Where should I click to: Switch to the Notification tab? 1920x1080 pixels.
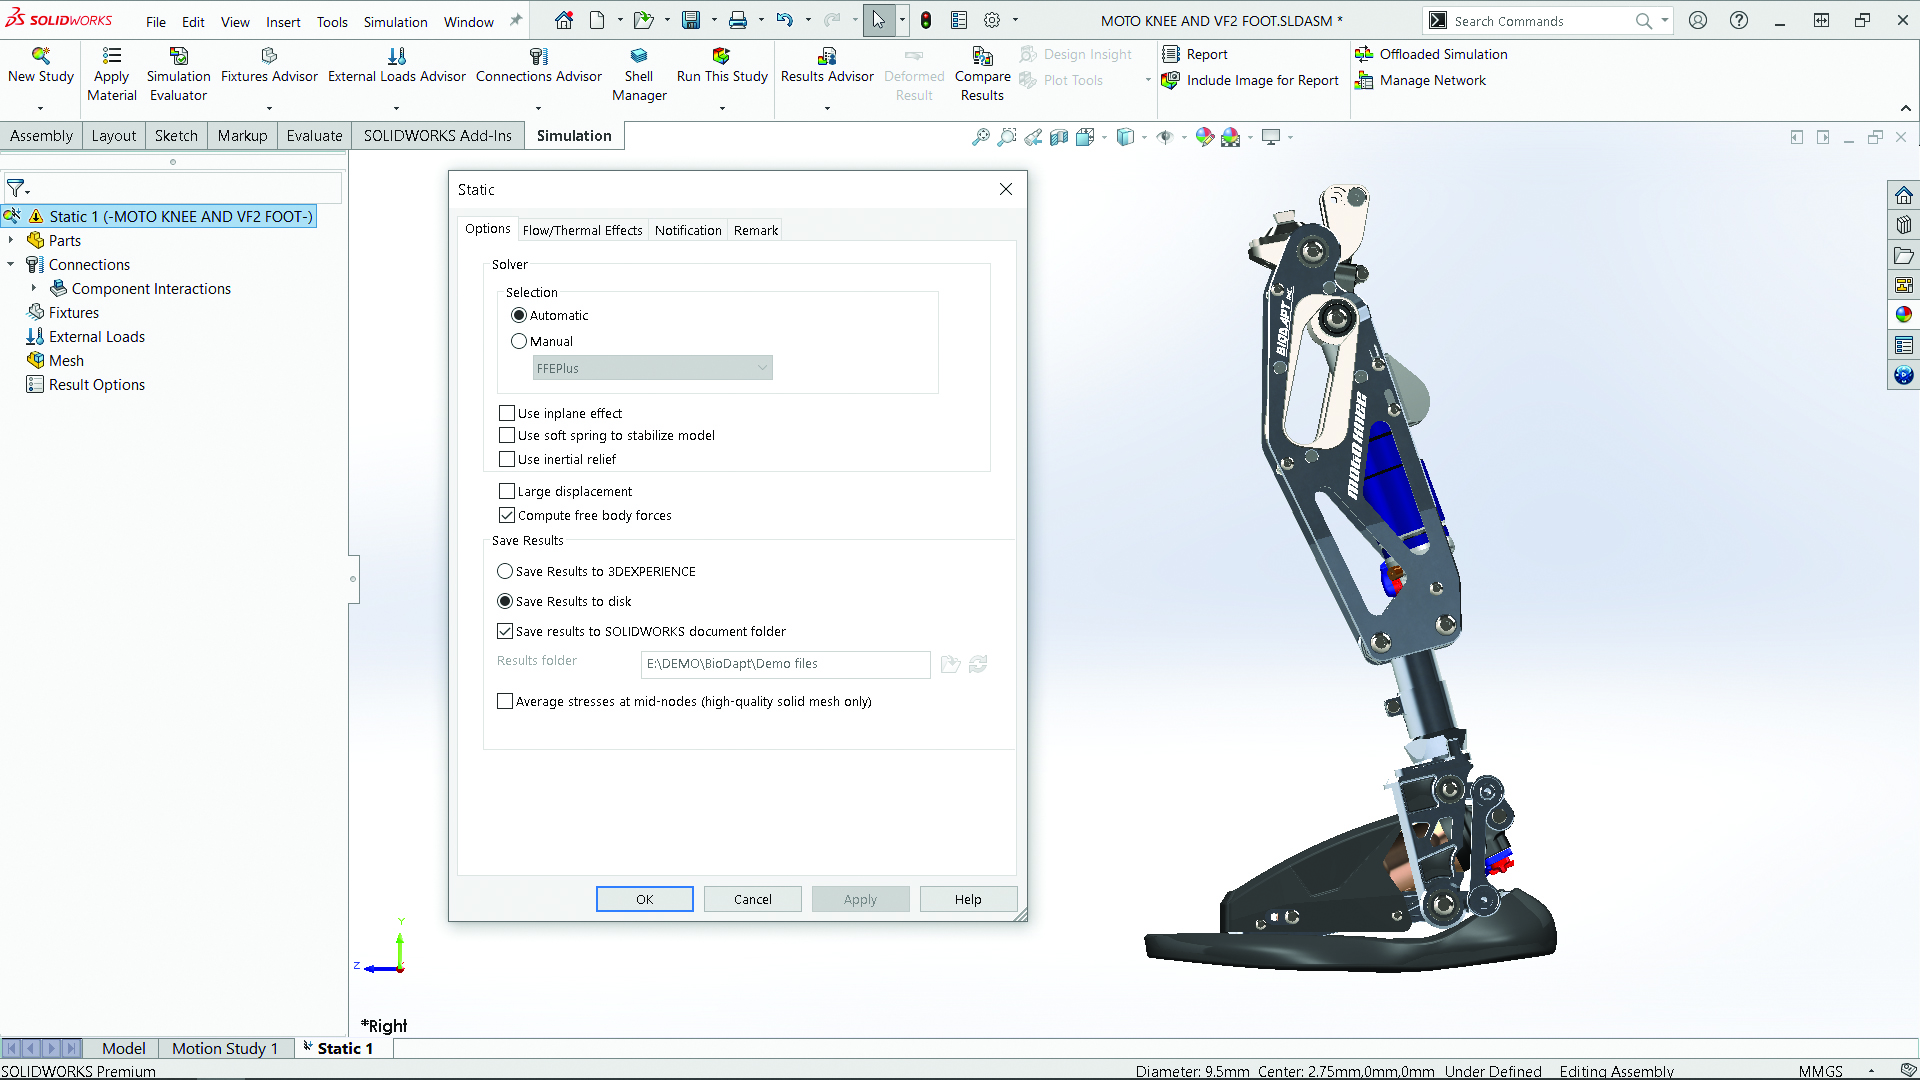coord(688,230)
